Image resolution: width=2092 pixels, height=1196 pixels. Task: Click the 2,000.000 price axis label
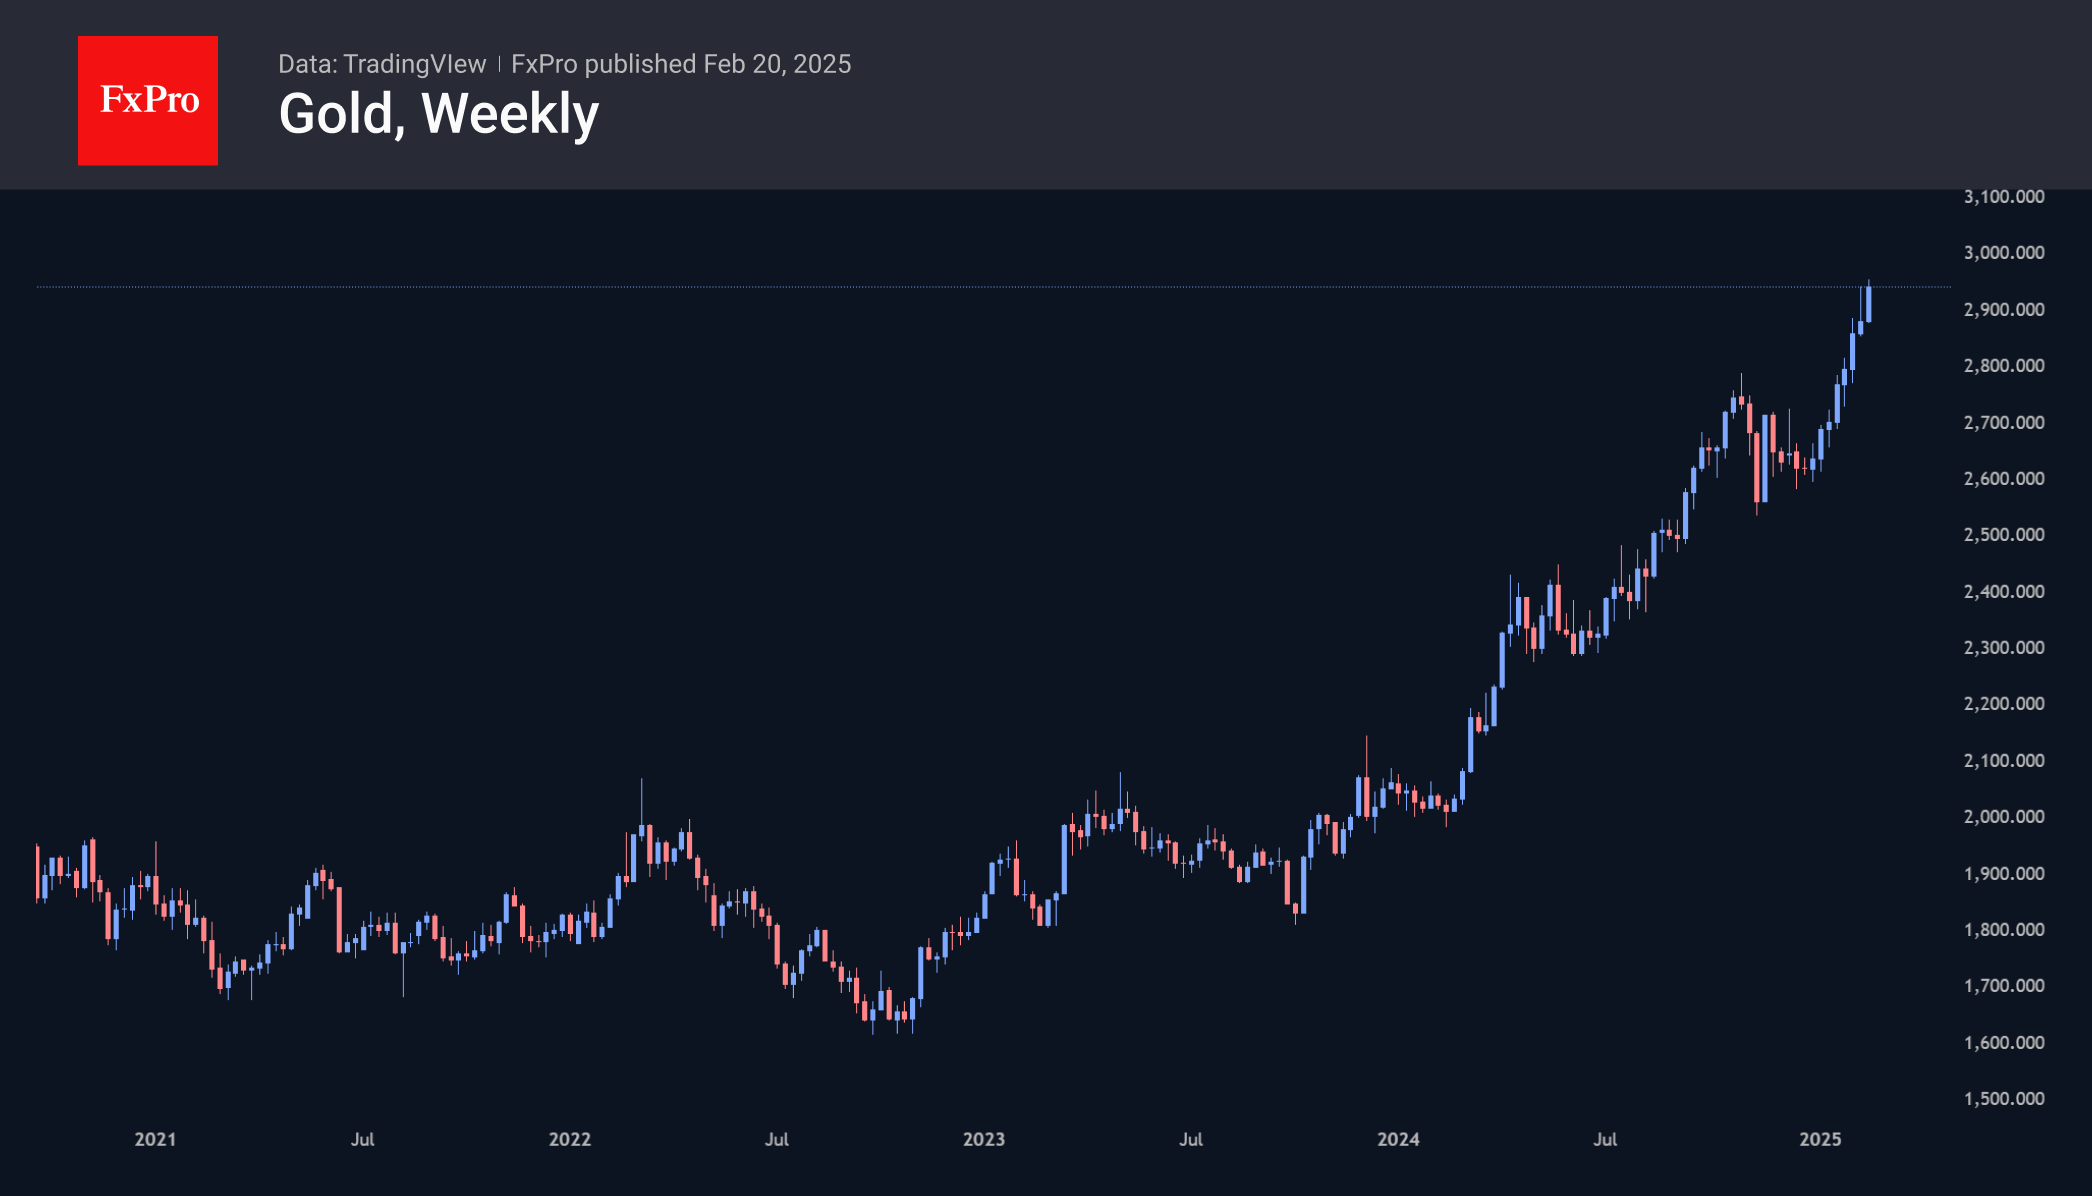pyautogui.click(x=2004, y=817)
